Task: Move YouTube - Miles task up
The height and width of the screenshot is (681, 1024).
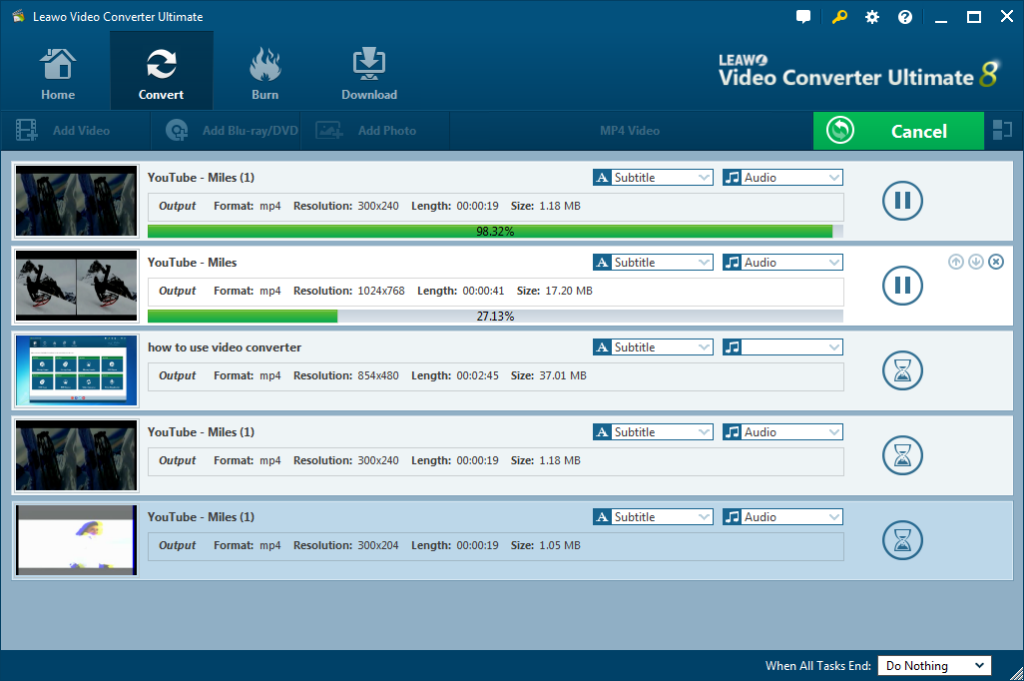Action: [x=955, y=262]
